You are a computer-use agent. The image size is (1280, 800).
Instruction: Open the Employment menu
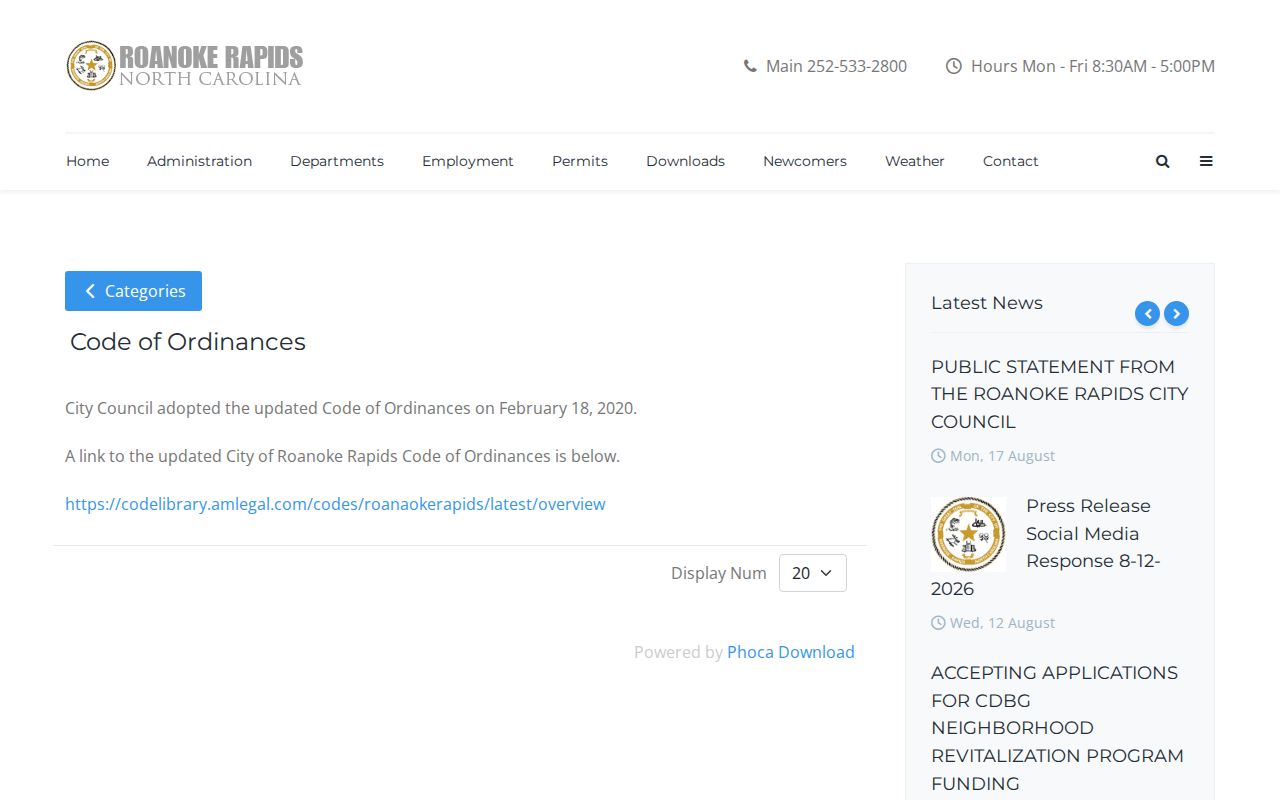click(468, 161)
